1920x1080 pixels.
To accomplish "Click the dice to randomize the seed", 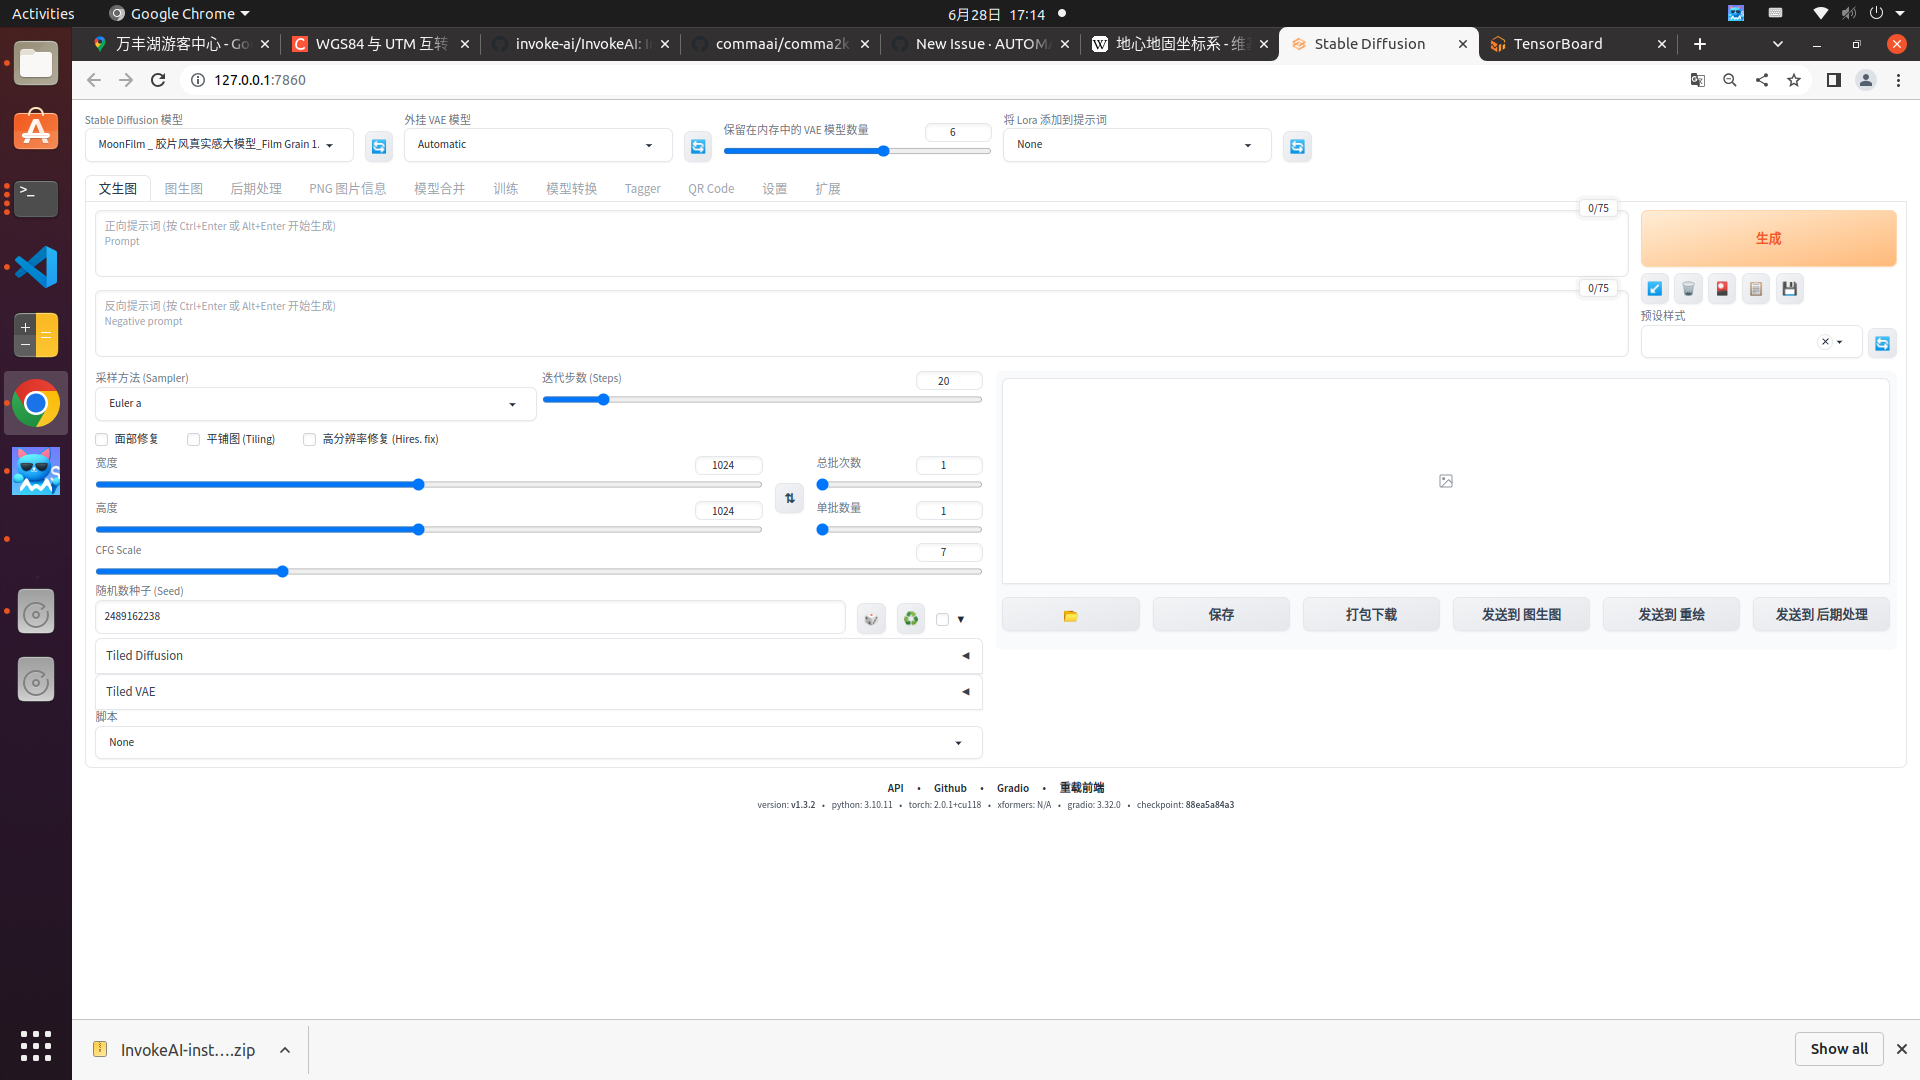I will [x=870, y=617].
